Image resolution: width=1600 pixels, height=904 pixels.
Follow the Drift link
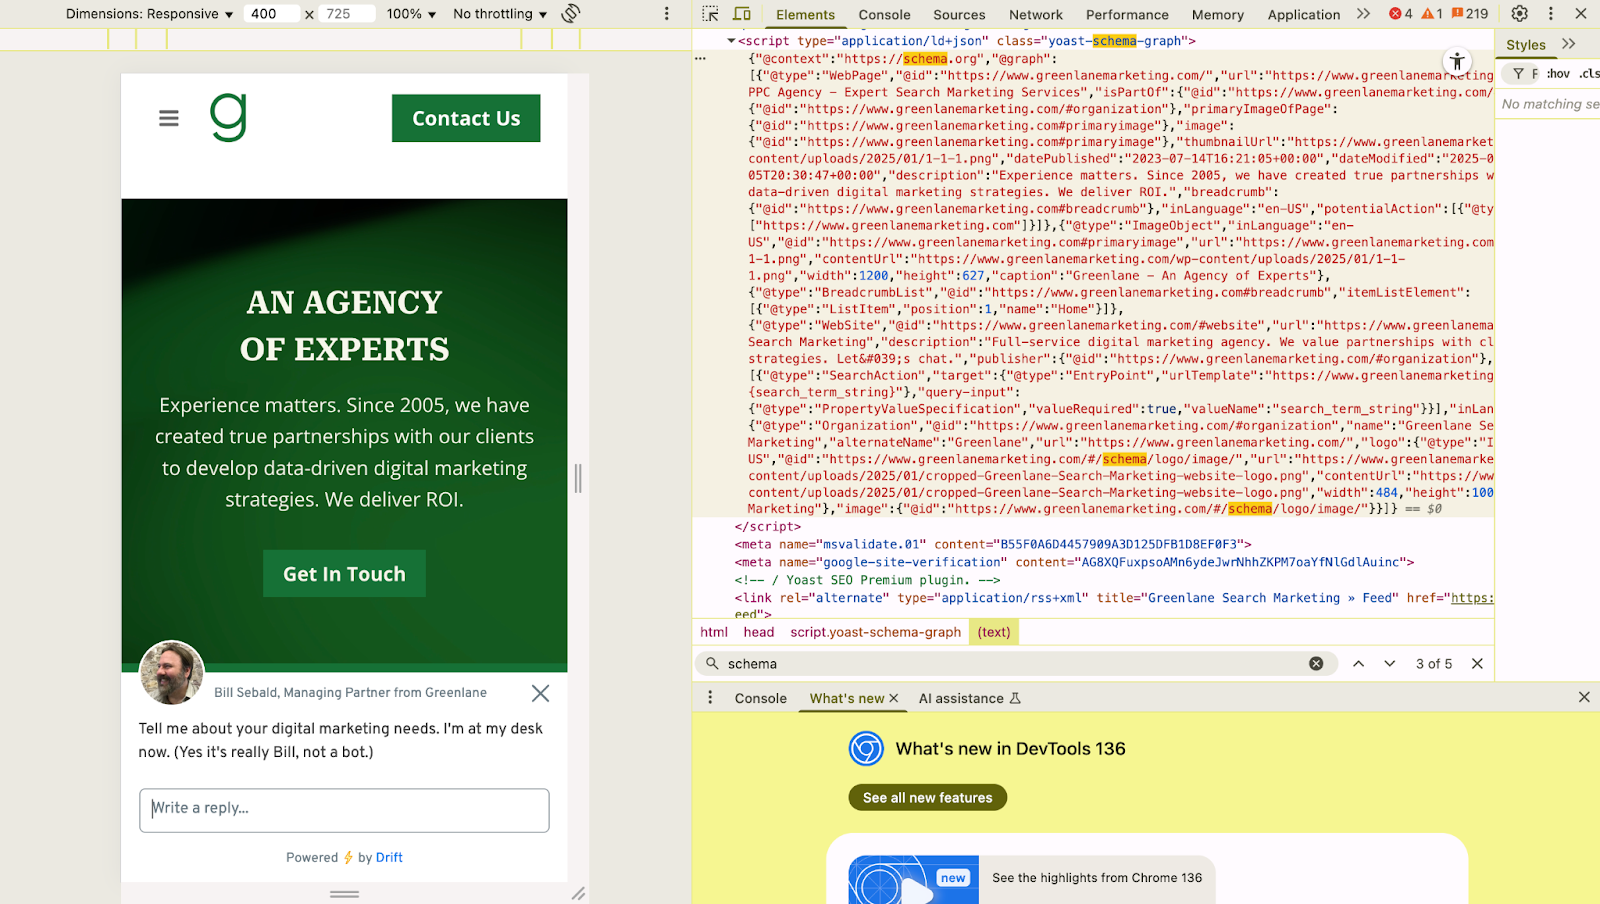pyautogui.click(x=389, y=858)
